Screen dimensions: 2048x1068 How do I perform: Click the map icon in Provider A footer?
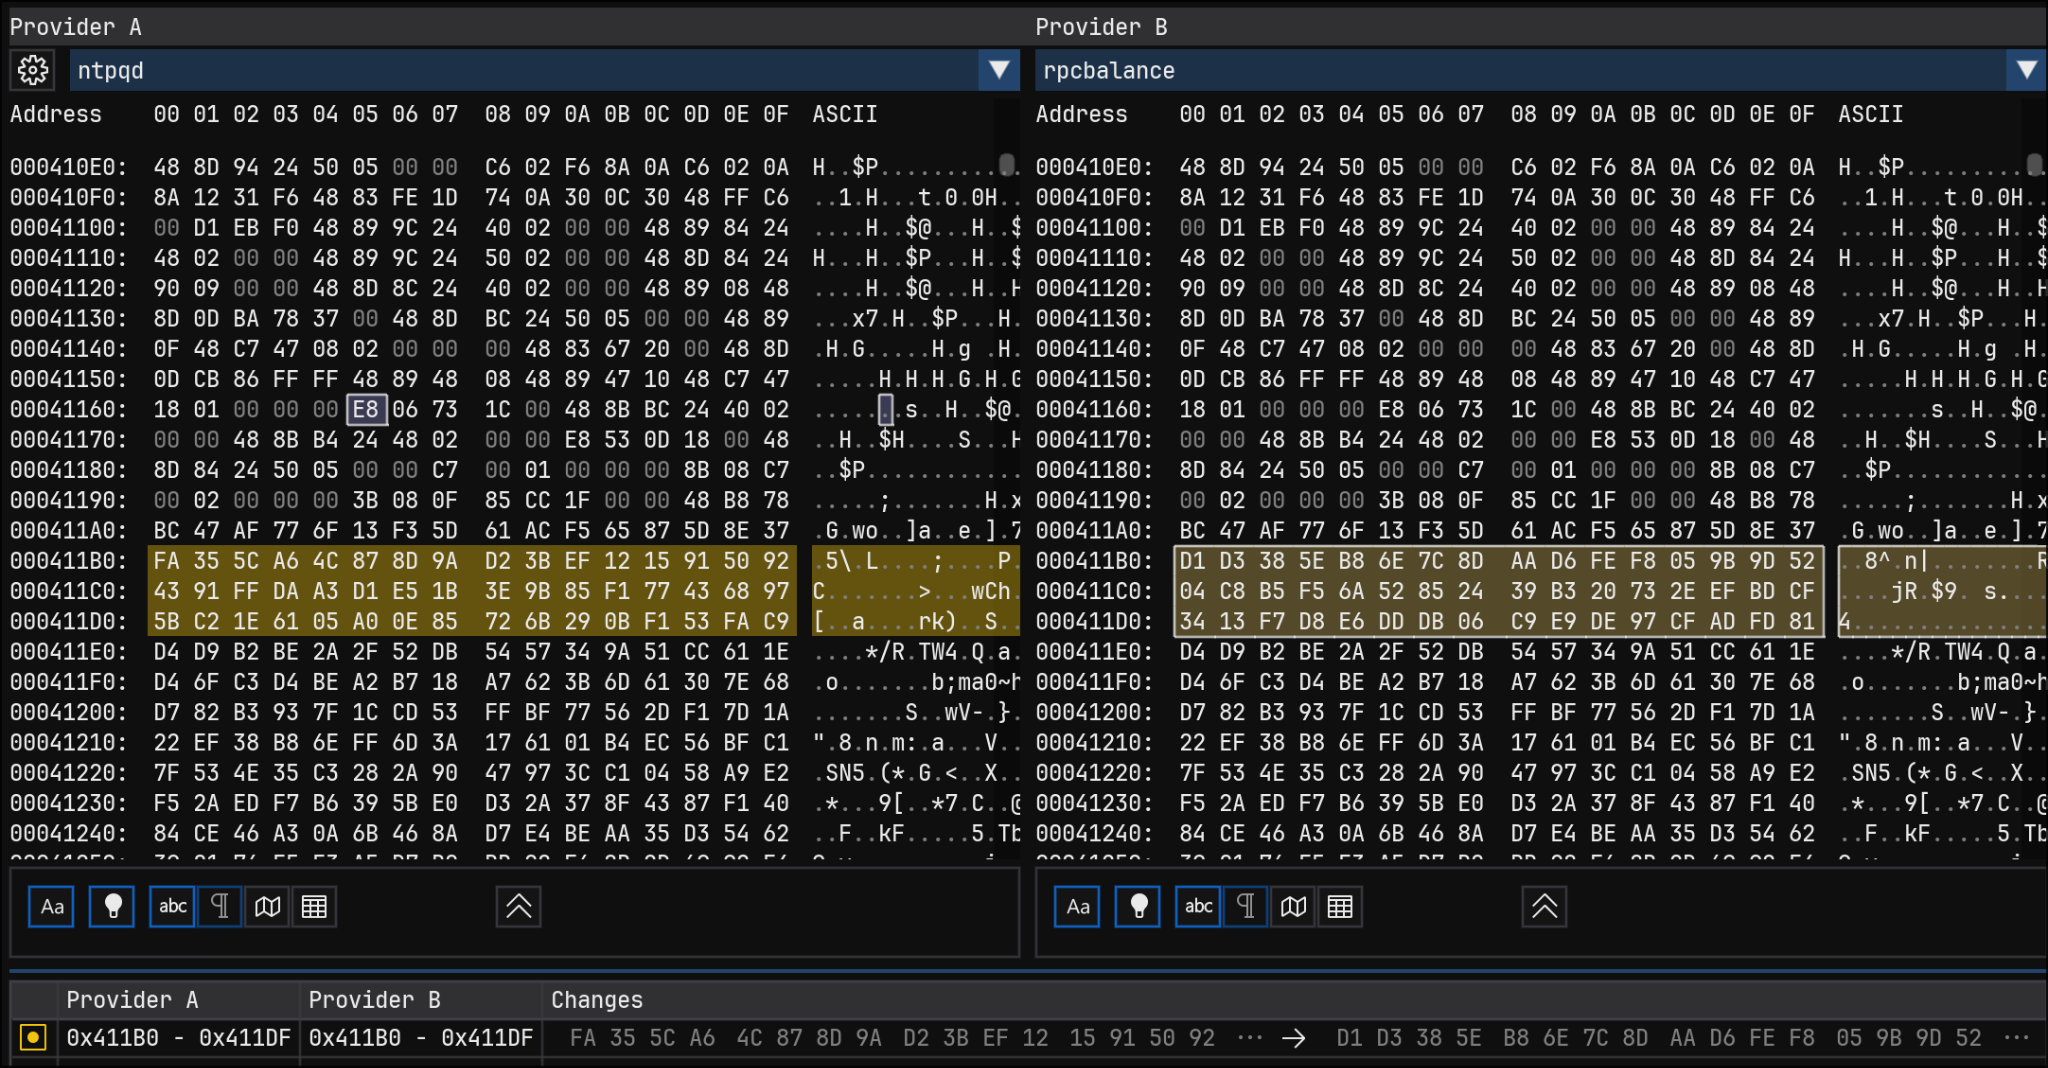tap(267, 907)
